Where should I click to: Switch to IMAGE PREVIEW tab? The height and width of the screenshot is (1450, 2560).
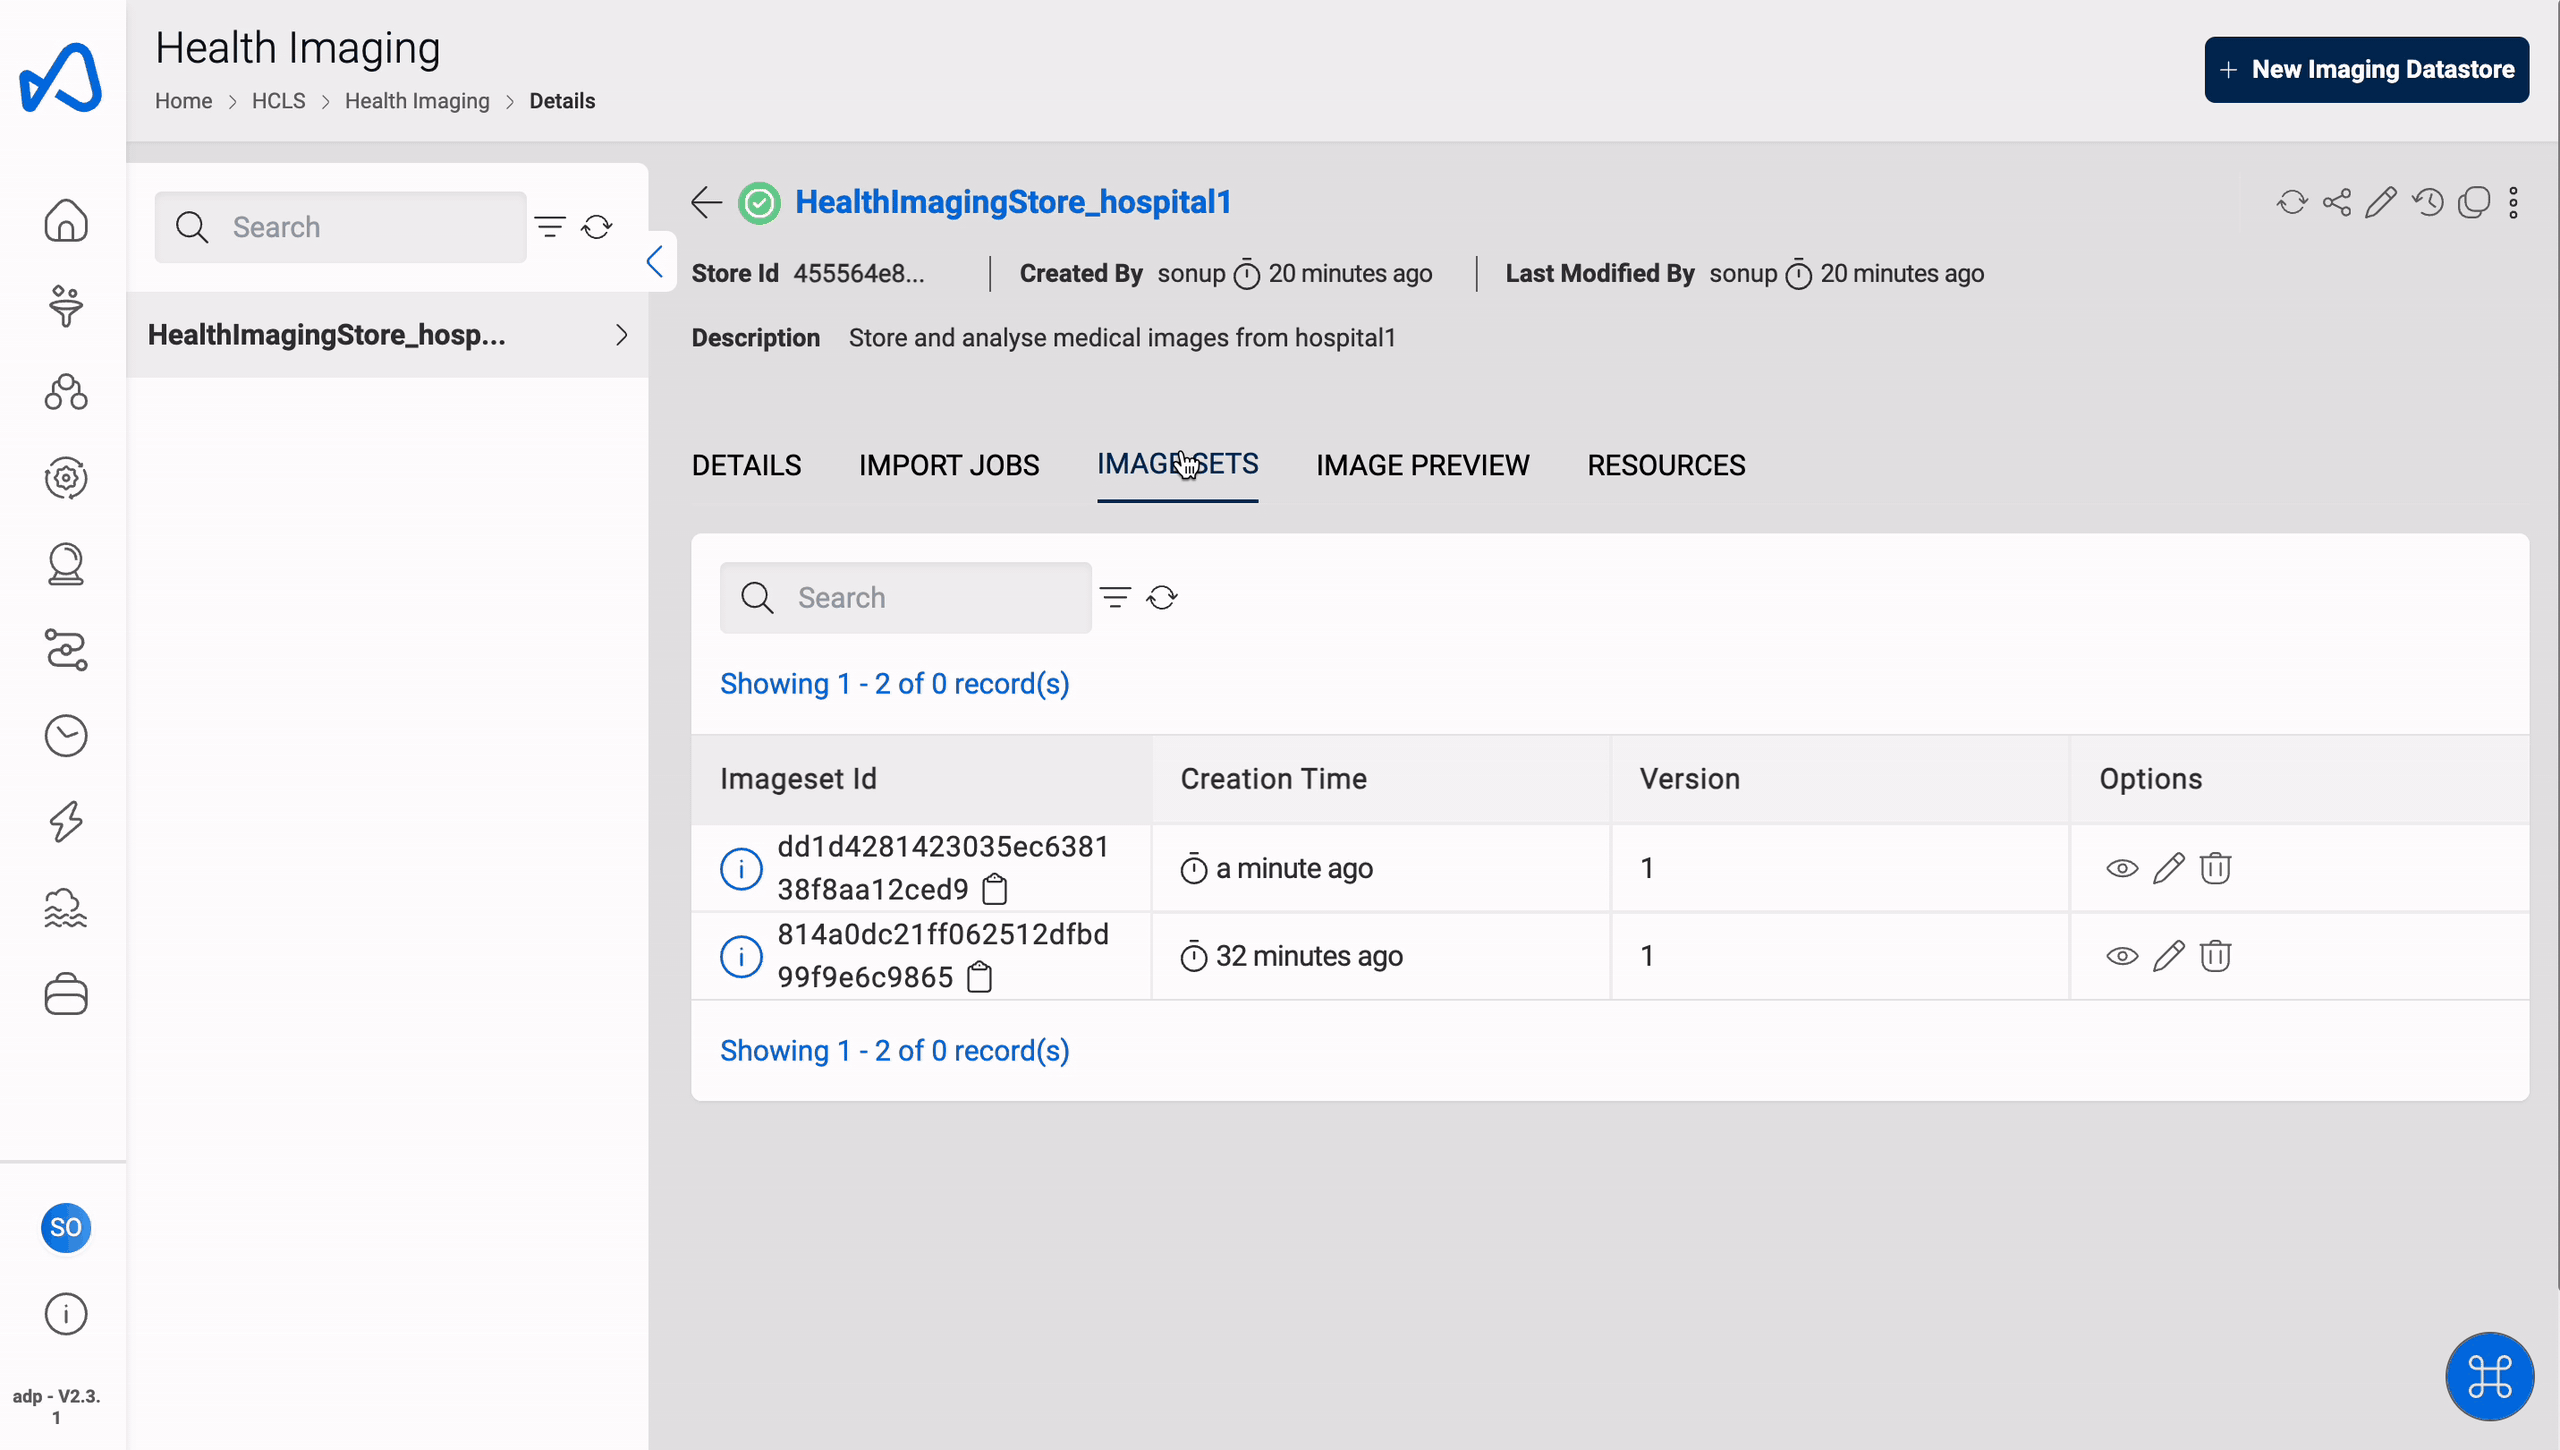(1422, 466)
